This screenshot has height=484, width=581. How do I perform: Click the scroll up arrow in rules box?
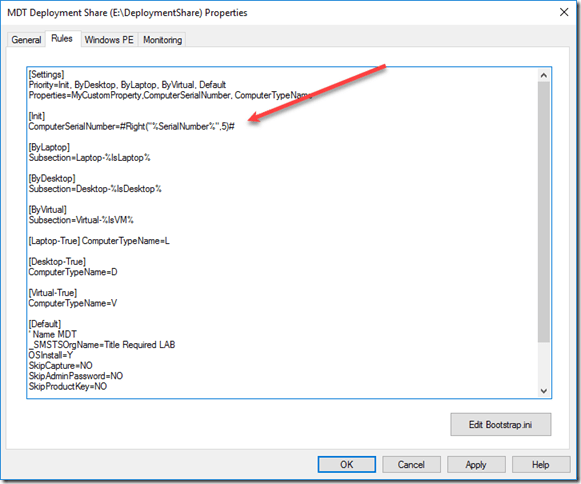click(x=544, y=75)
